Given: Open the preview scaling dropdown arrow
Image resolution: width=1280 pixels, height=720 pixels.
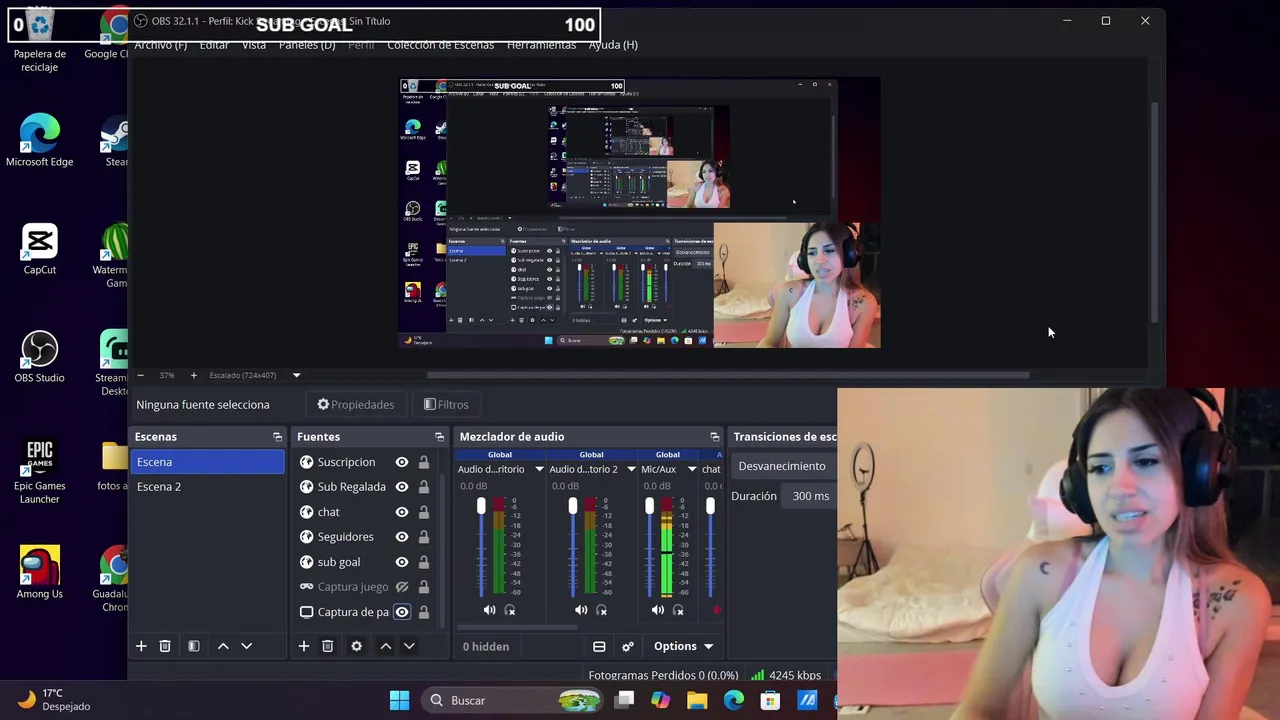Looking at the screenshot, I should coord(296,375).
